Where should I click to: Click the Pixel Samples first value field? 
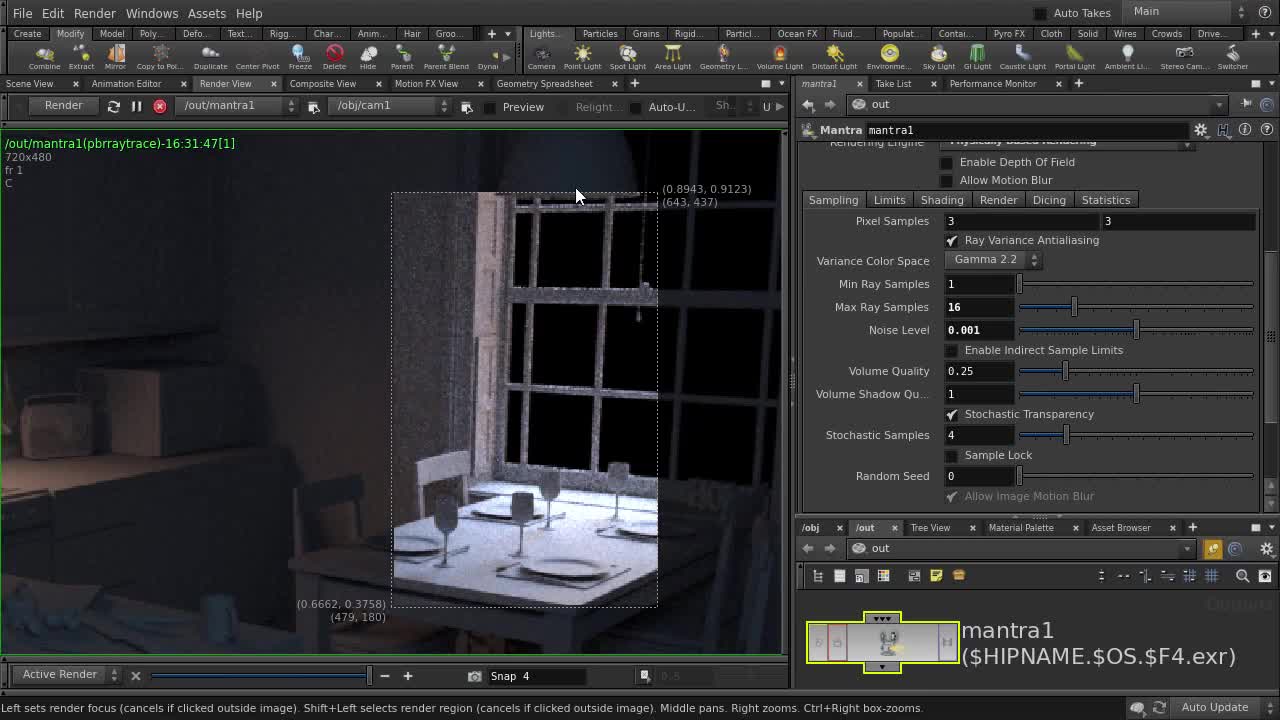(1021, 221)
